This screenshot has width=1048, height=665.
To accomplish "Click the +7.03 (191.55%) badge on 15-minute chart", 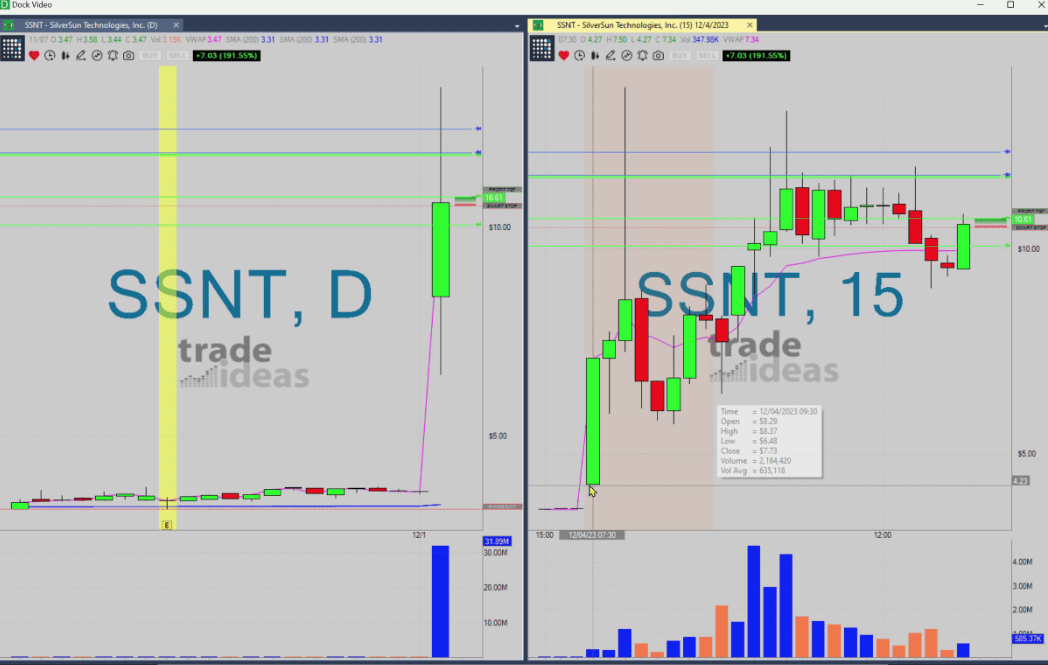I will (x=756, y=55).
